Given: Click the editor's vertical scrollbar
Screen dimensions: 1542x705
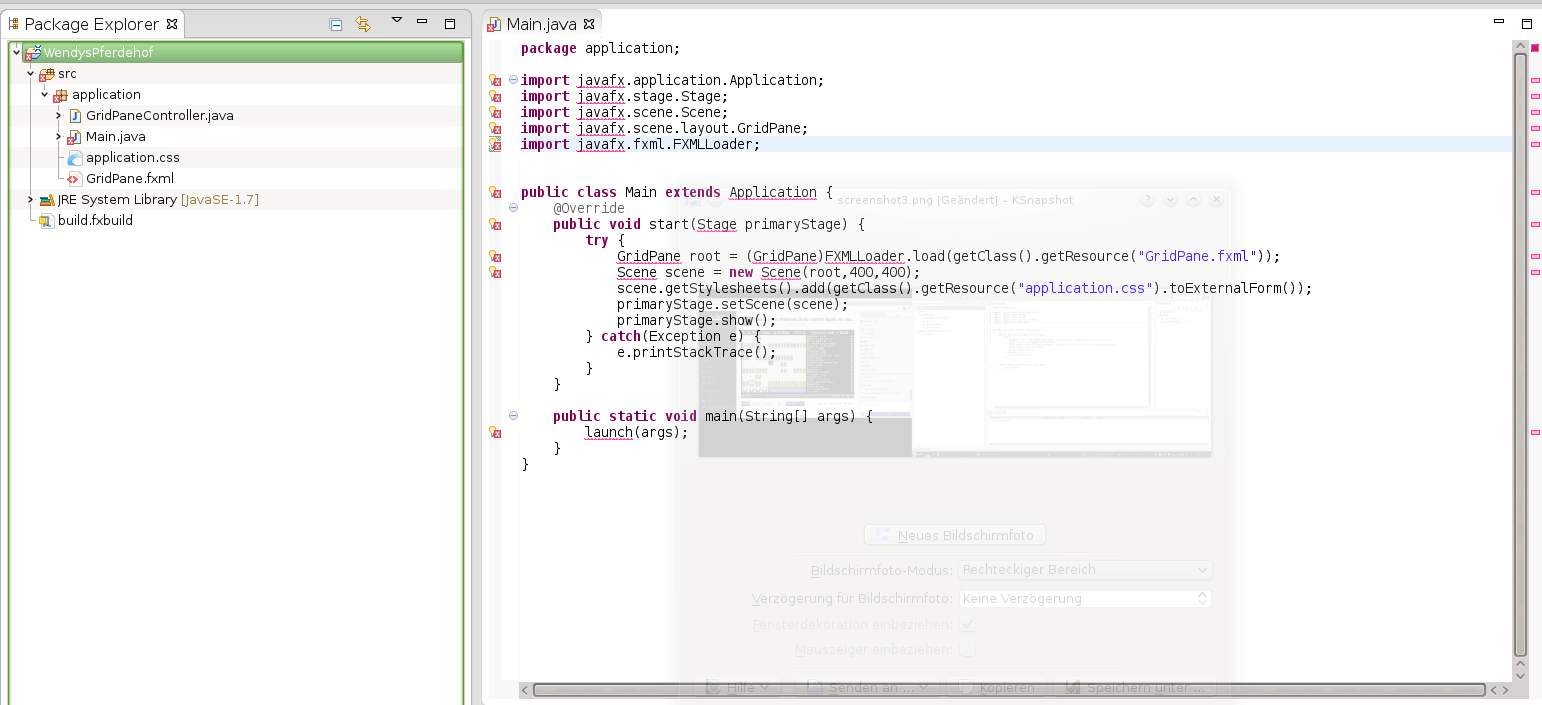Looking at the screenshot, I should click(x=1520, y=350).
